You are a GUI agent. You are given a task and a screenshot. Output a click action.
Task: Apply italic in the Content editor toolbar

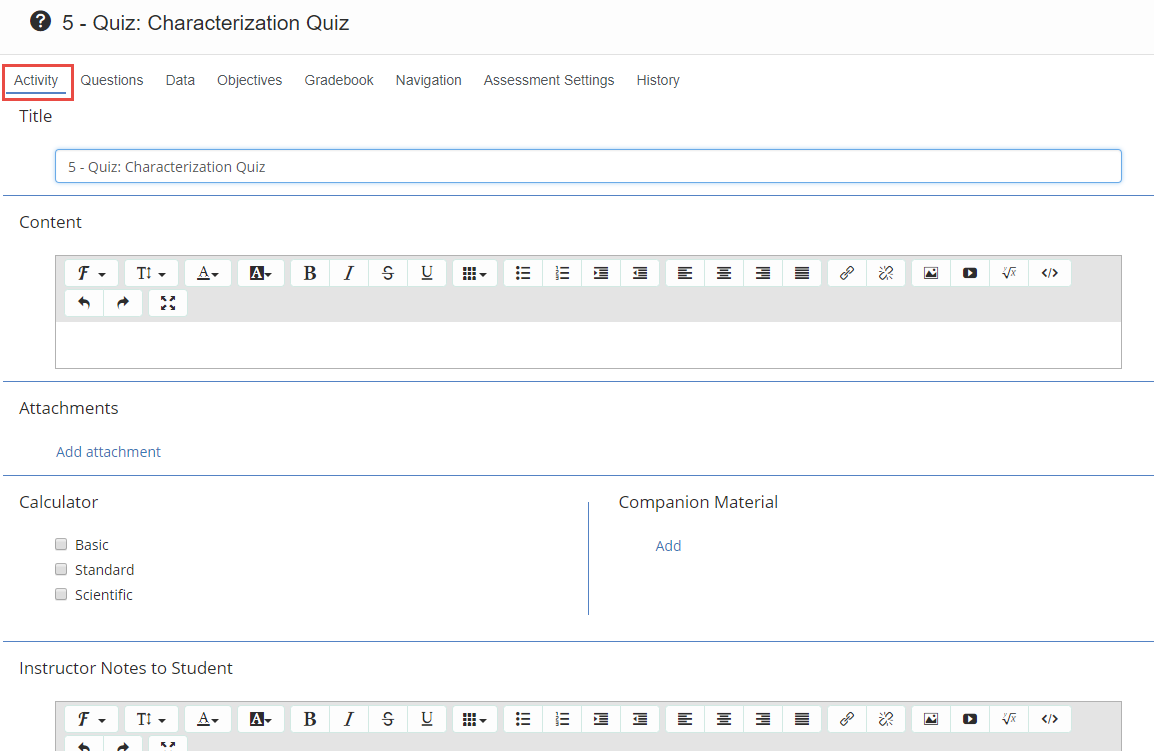(x=349, y=273)
